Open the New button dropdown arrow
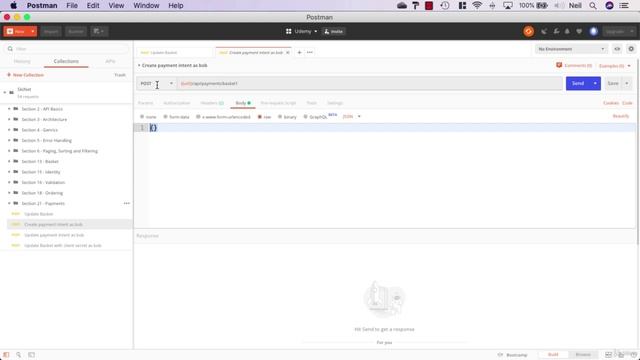 33,31
